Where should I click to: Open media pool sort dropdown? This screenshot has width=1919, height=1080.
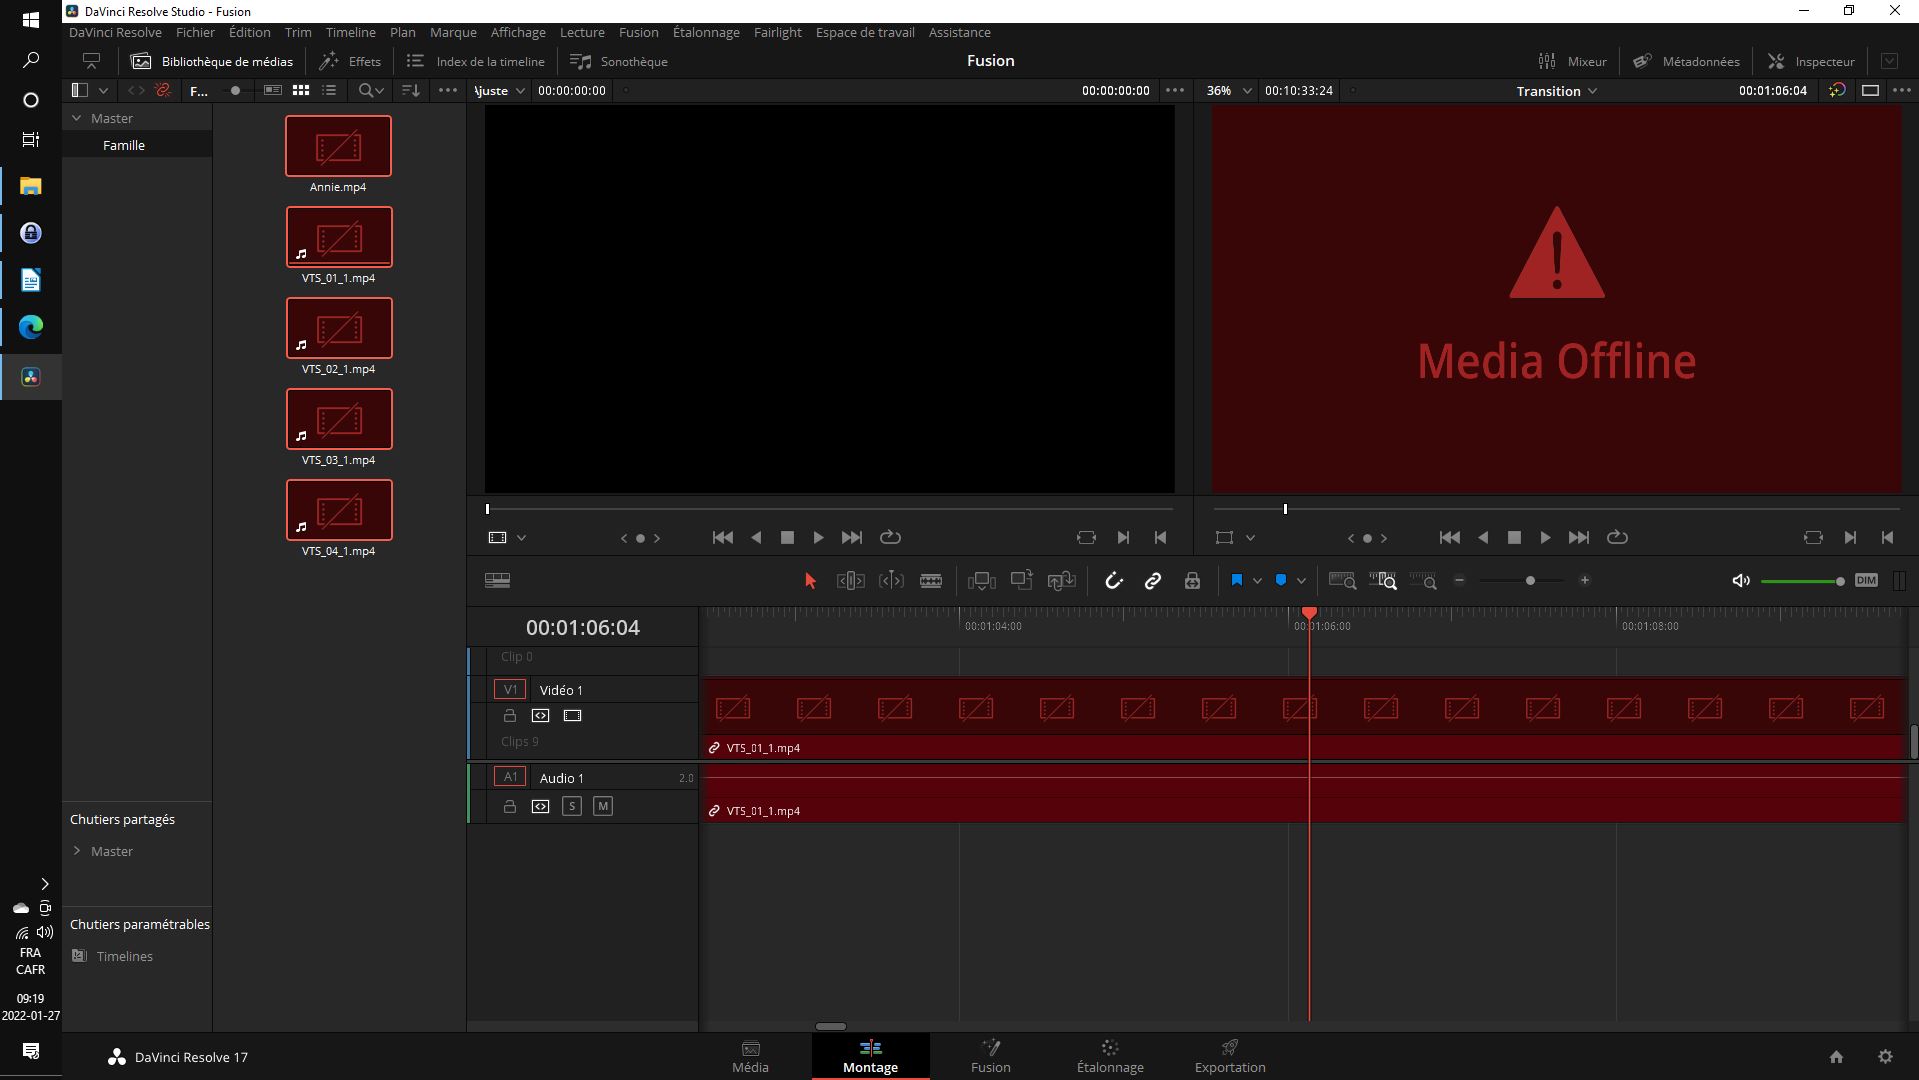[411, 90]
